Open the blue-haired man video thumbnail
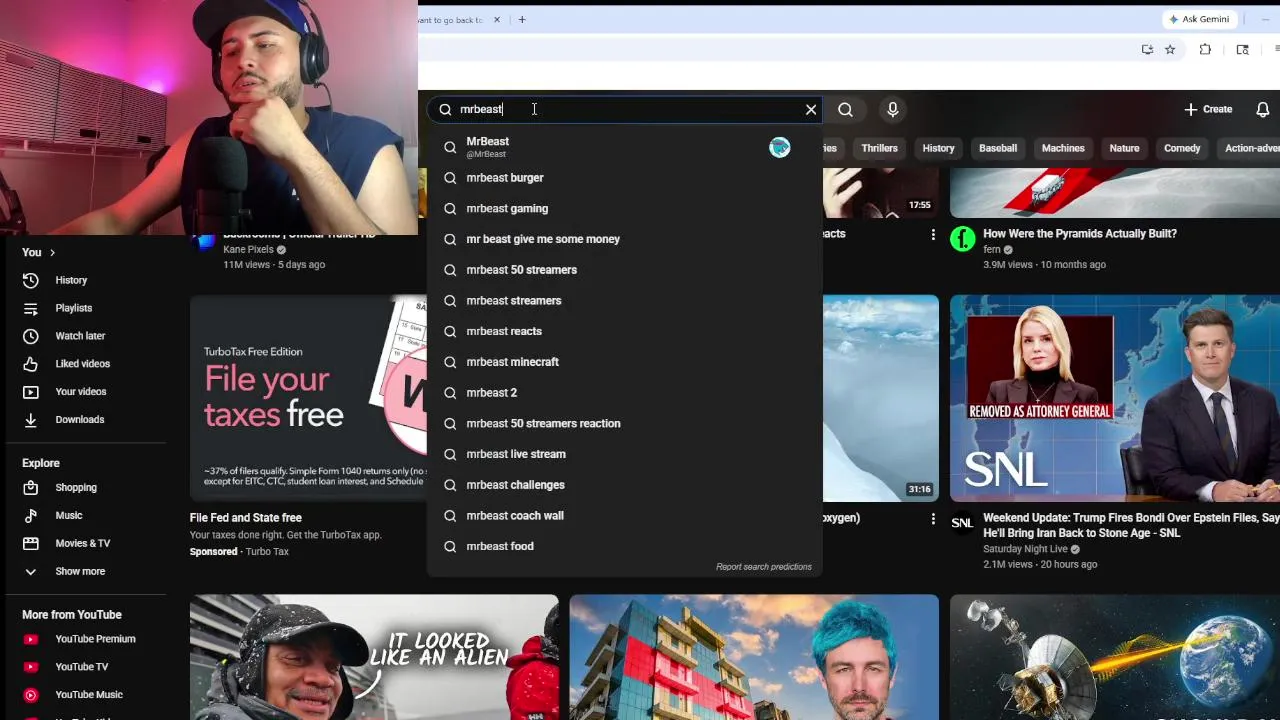Viewport: 1280px width, 720px height. coord(754,657)
